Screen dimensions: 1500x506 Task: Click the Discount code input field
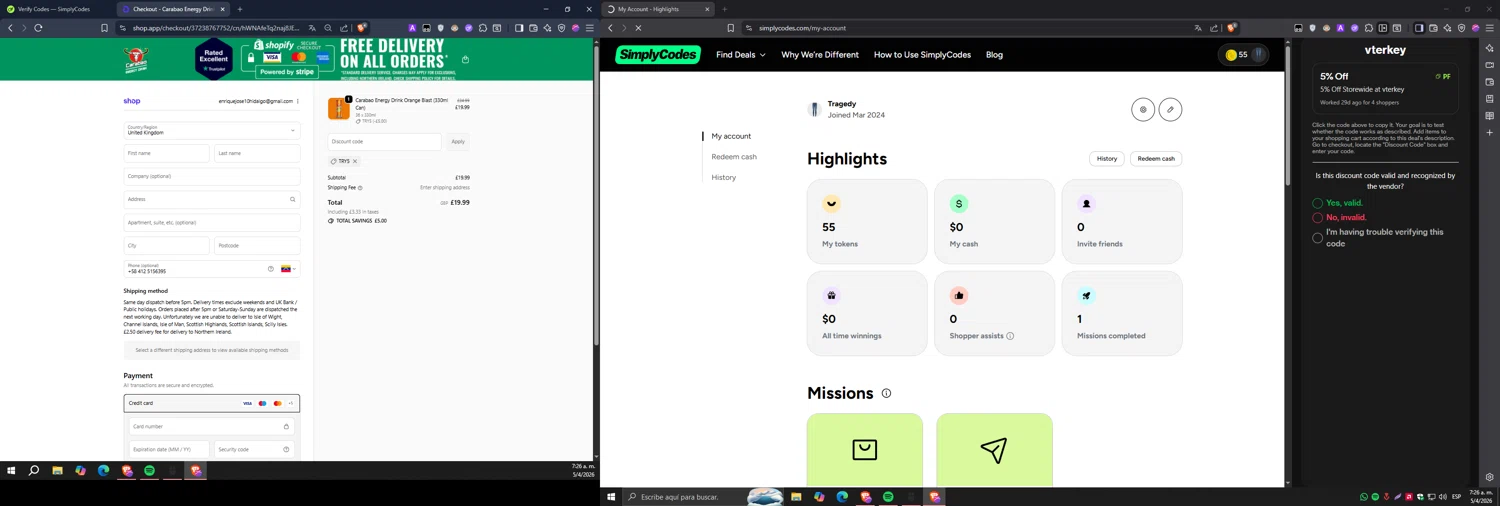(384, 142)
